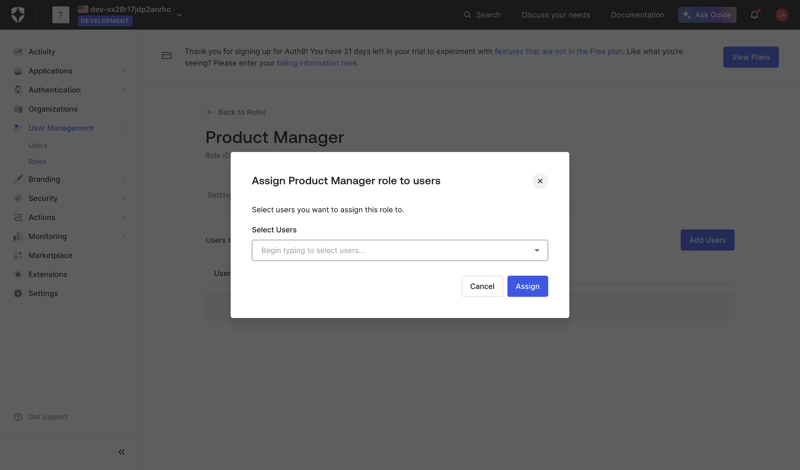Click the back arrow beside Back to Roles

click(209, 112)
